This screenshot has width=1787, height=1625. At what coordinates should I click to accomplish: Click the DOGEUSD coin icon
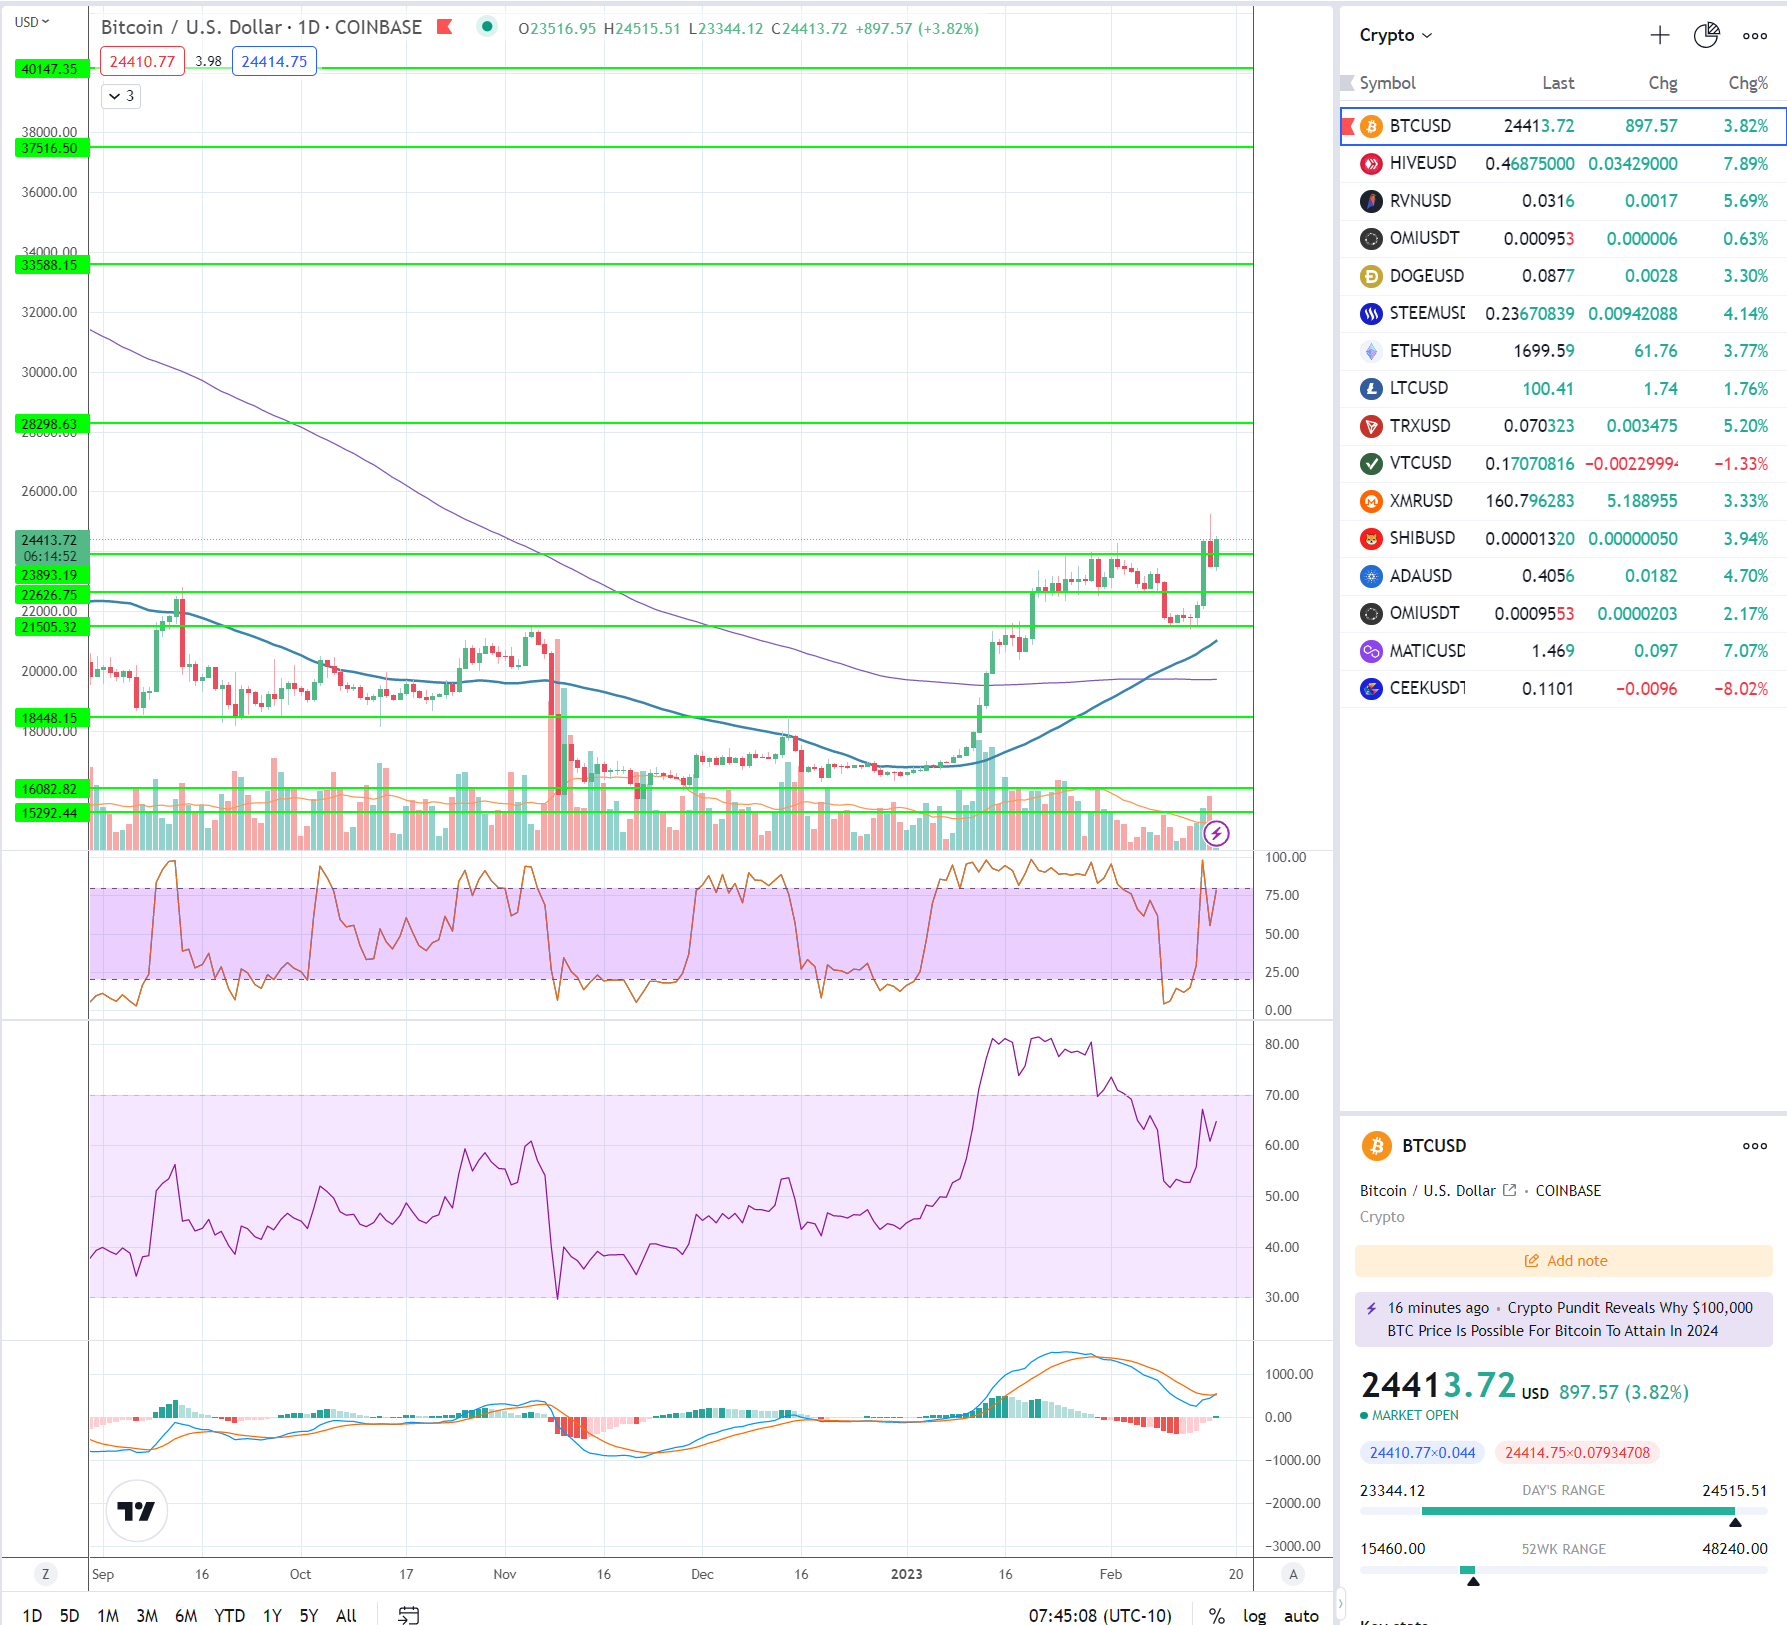[1371, 276]
